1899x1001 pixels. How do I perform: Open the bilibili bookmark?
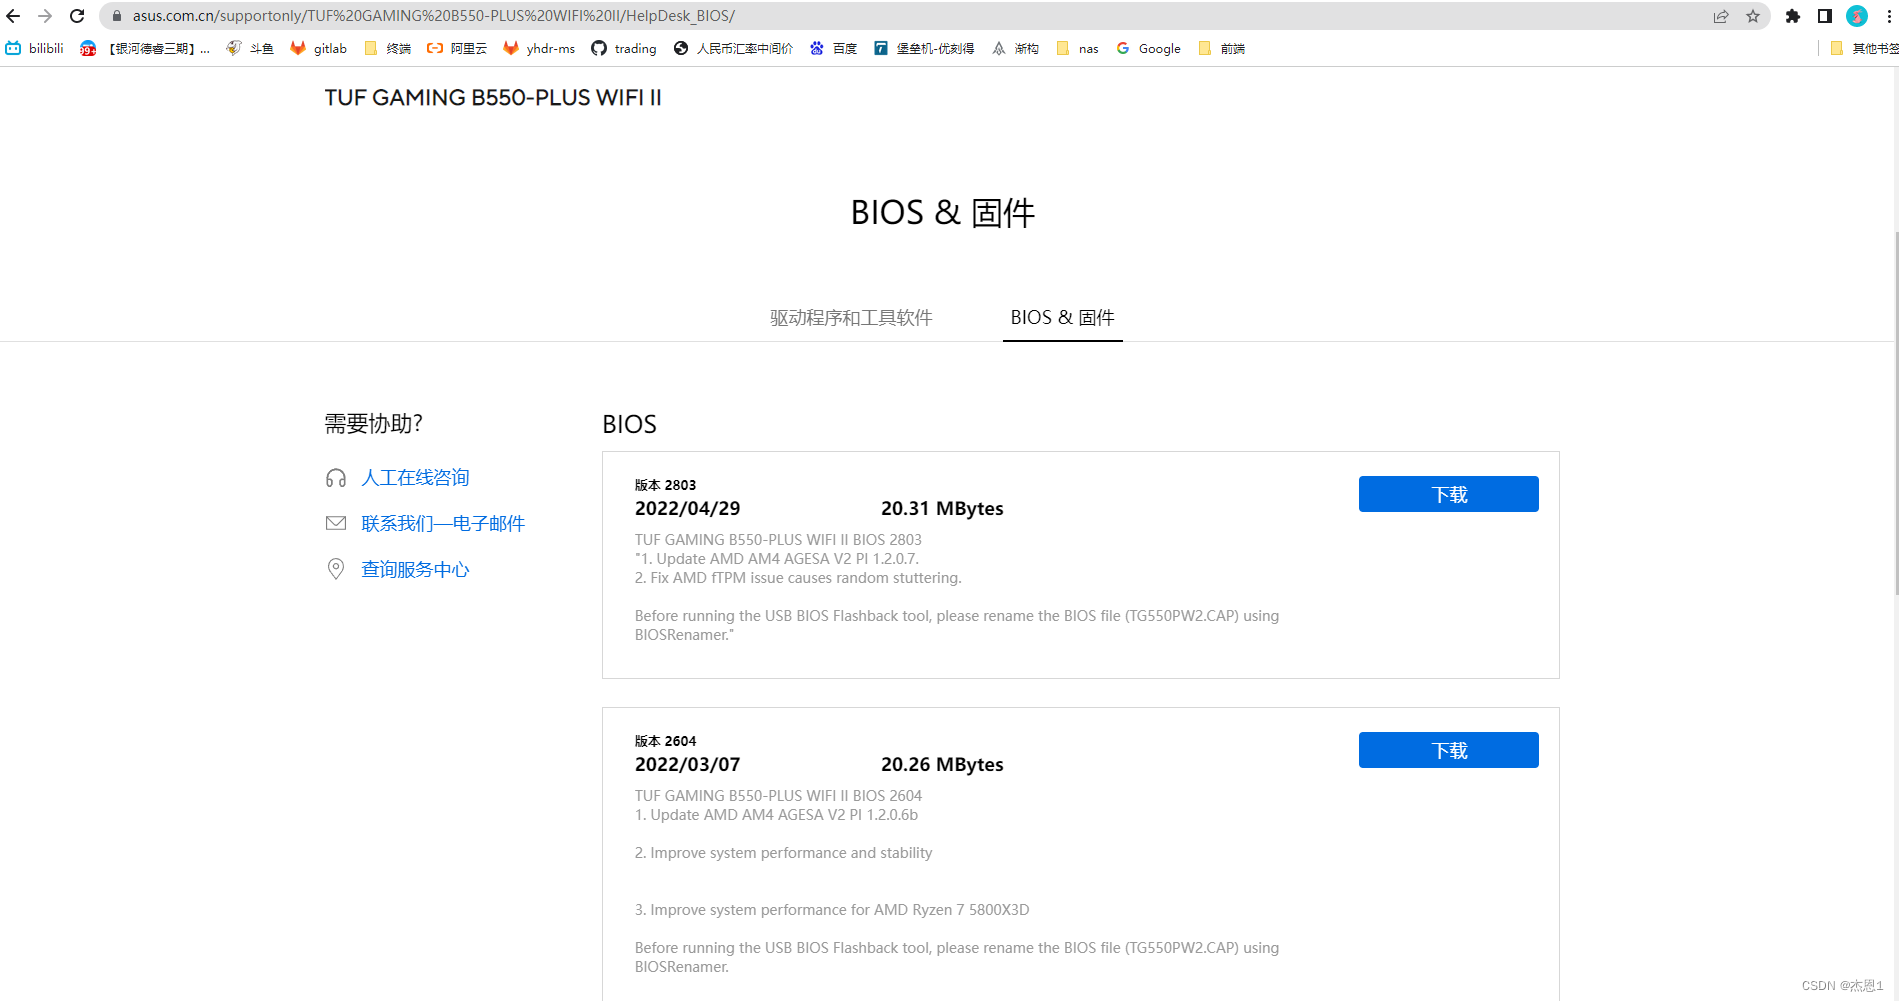coord(35,48)
